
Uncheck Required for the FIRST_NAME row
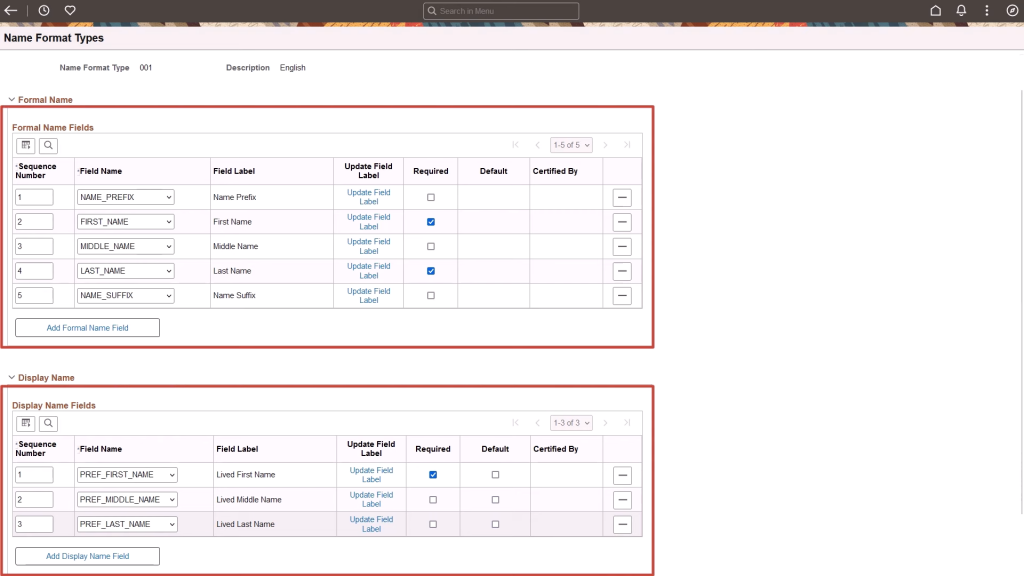430,221
